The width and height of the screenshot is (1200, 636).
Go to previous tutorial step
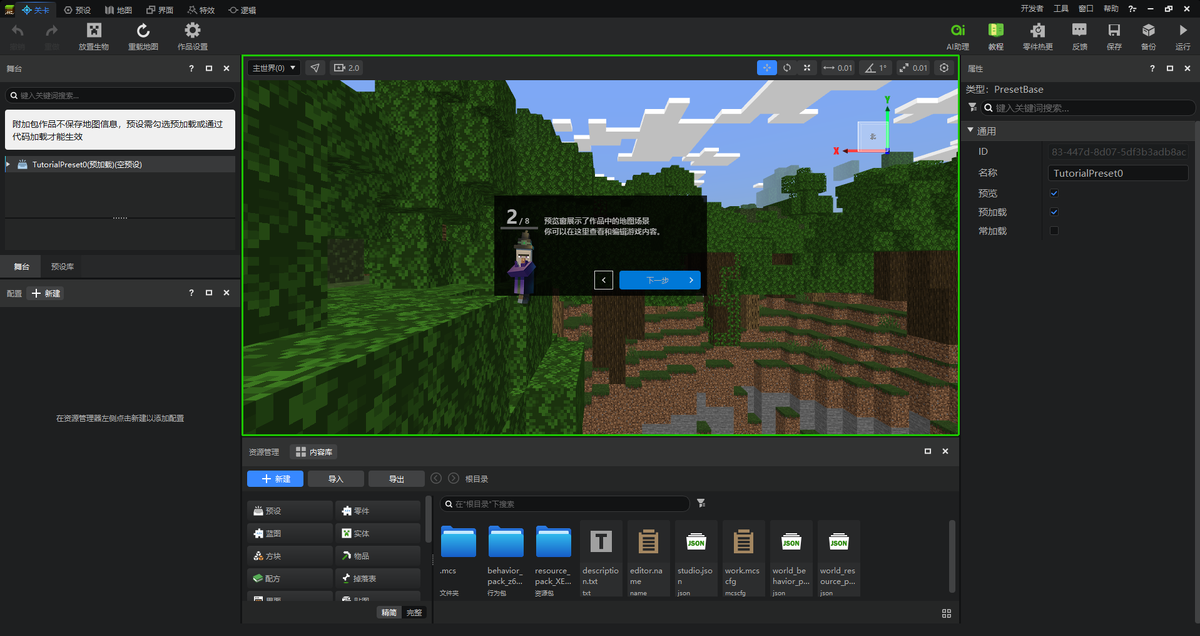[x=603, y=280]
